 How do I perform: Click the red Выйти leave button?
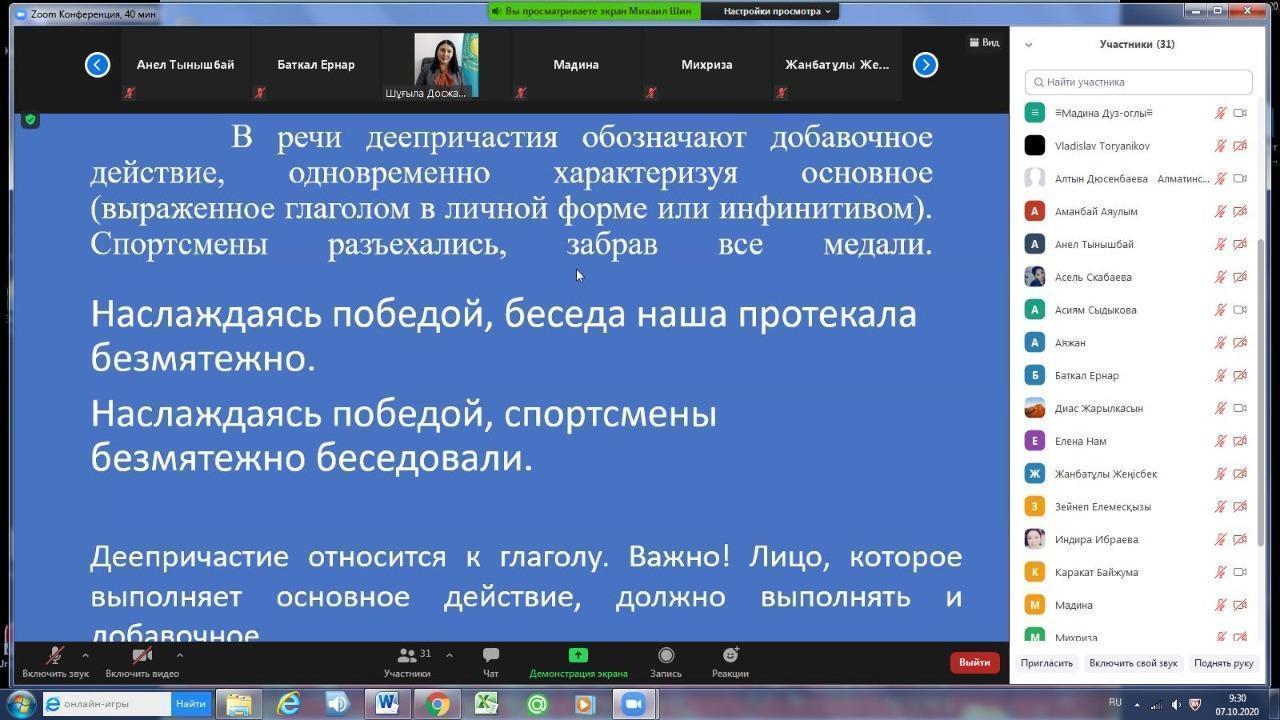pos(974,662)
